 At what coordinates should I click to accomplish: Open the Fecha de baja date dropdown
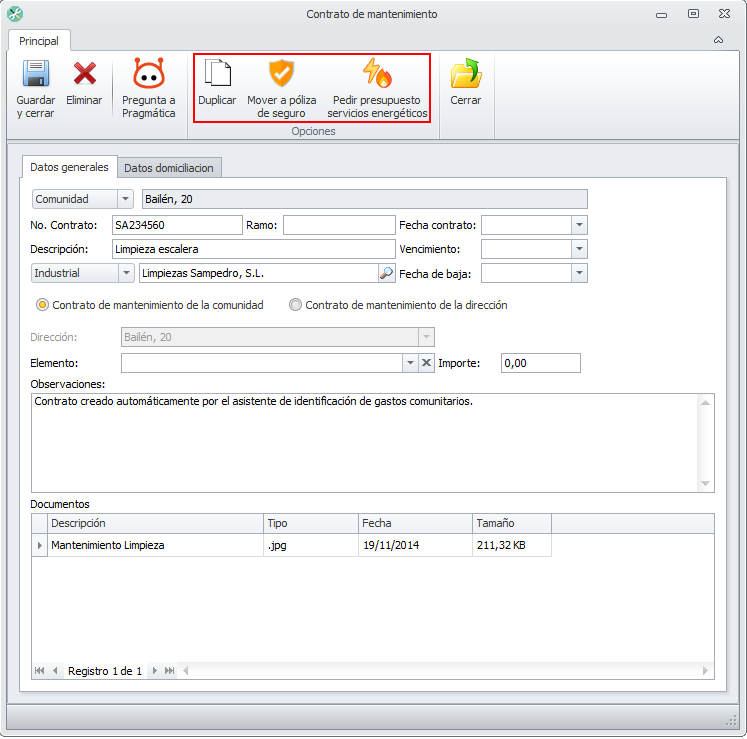pyautogui.click(x=579, y=273)
